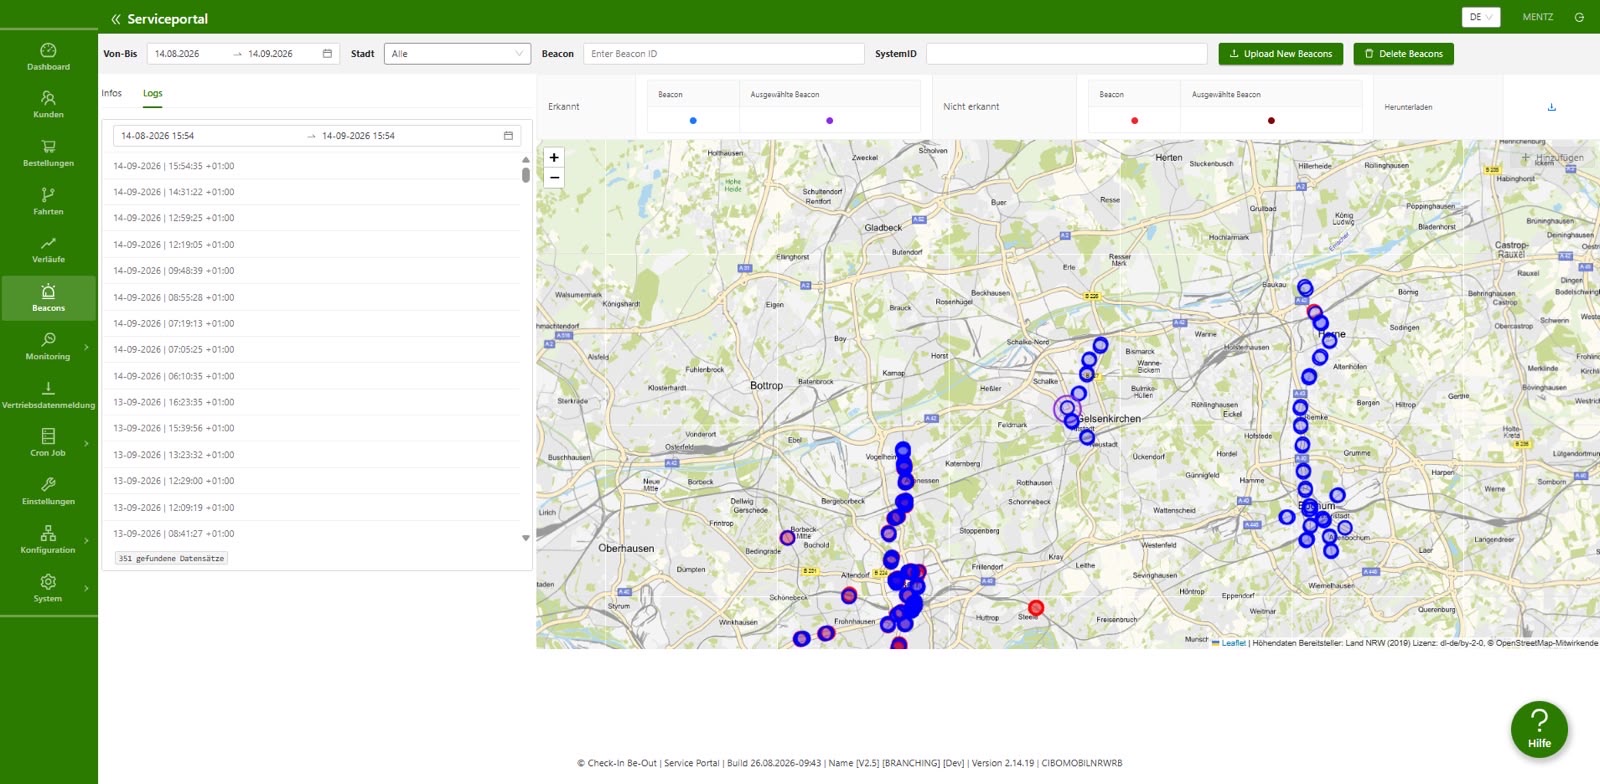Screen dimensions: 1600x784
Task: Open the Dashboard sidebar icon
Action: (48, 50)
